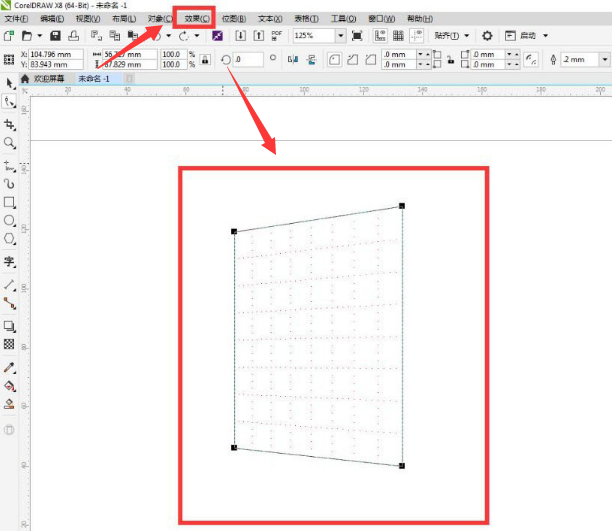Select the Pick (arrow) tool
Viewport: 612px width, 531px height.
point(9,84)
